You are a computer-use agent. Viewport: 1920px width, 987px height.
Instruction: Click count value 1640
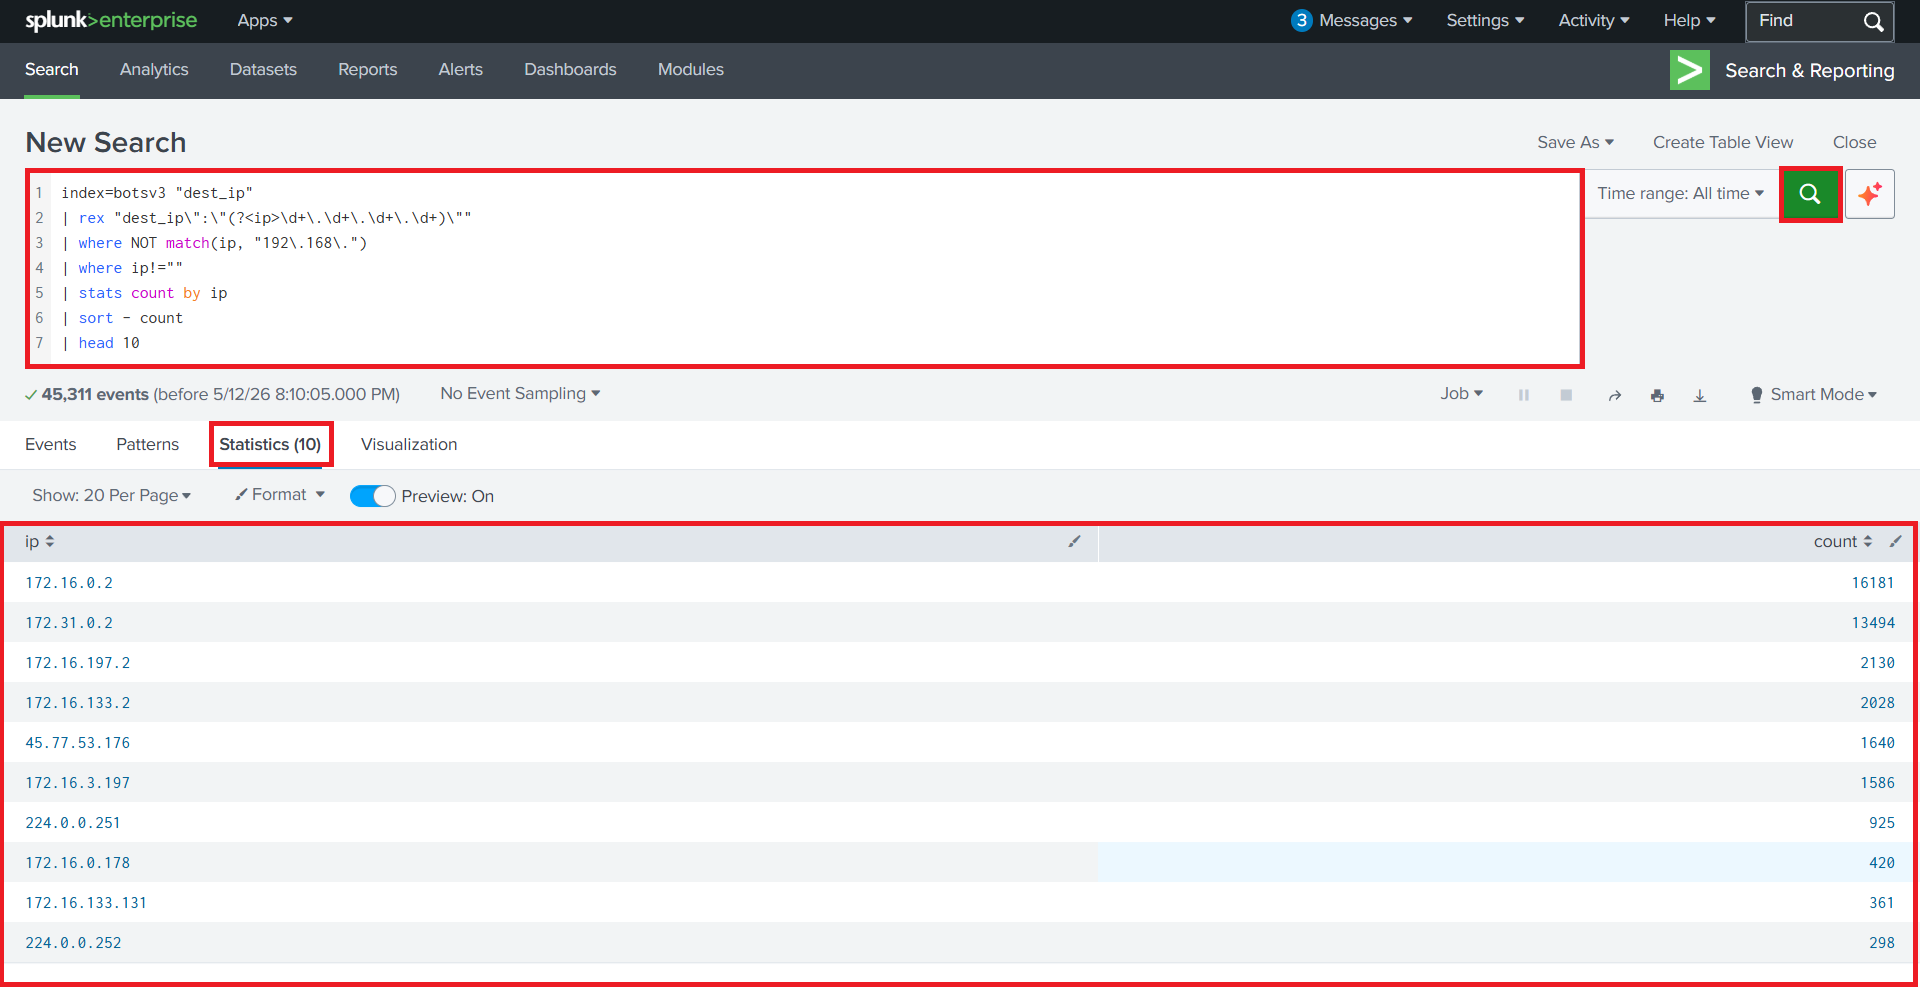pos(1877,743)
